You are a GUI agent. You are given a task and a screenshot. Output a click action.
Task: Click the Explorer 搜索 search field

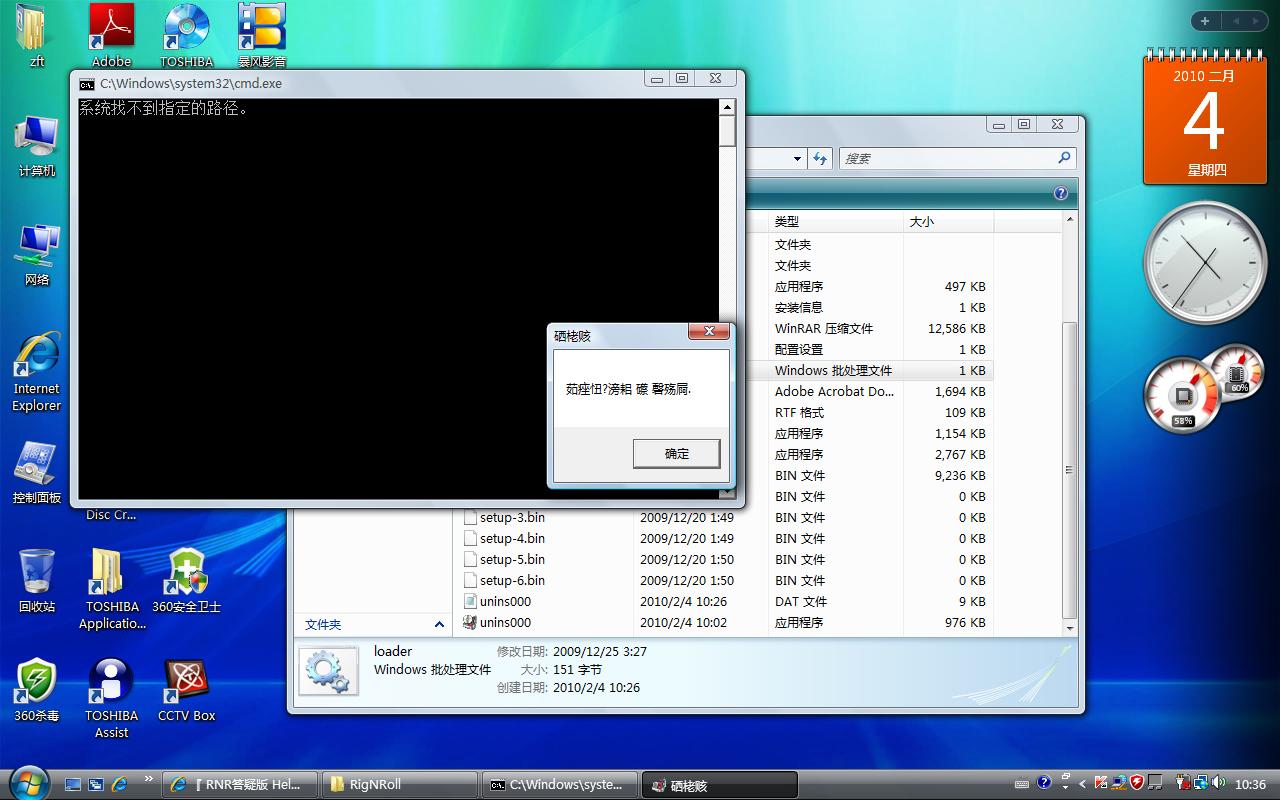click(x=950, y=158)
